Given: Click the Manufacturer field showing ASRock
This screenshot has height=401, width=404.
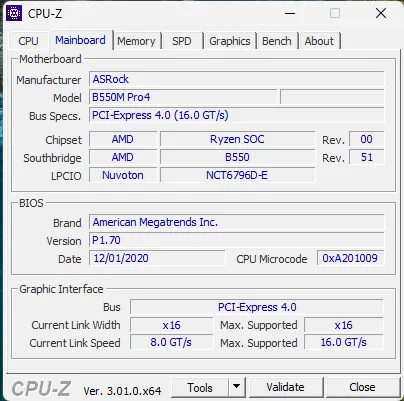Looking at the screenshot, I should tap(237, 79).
